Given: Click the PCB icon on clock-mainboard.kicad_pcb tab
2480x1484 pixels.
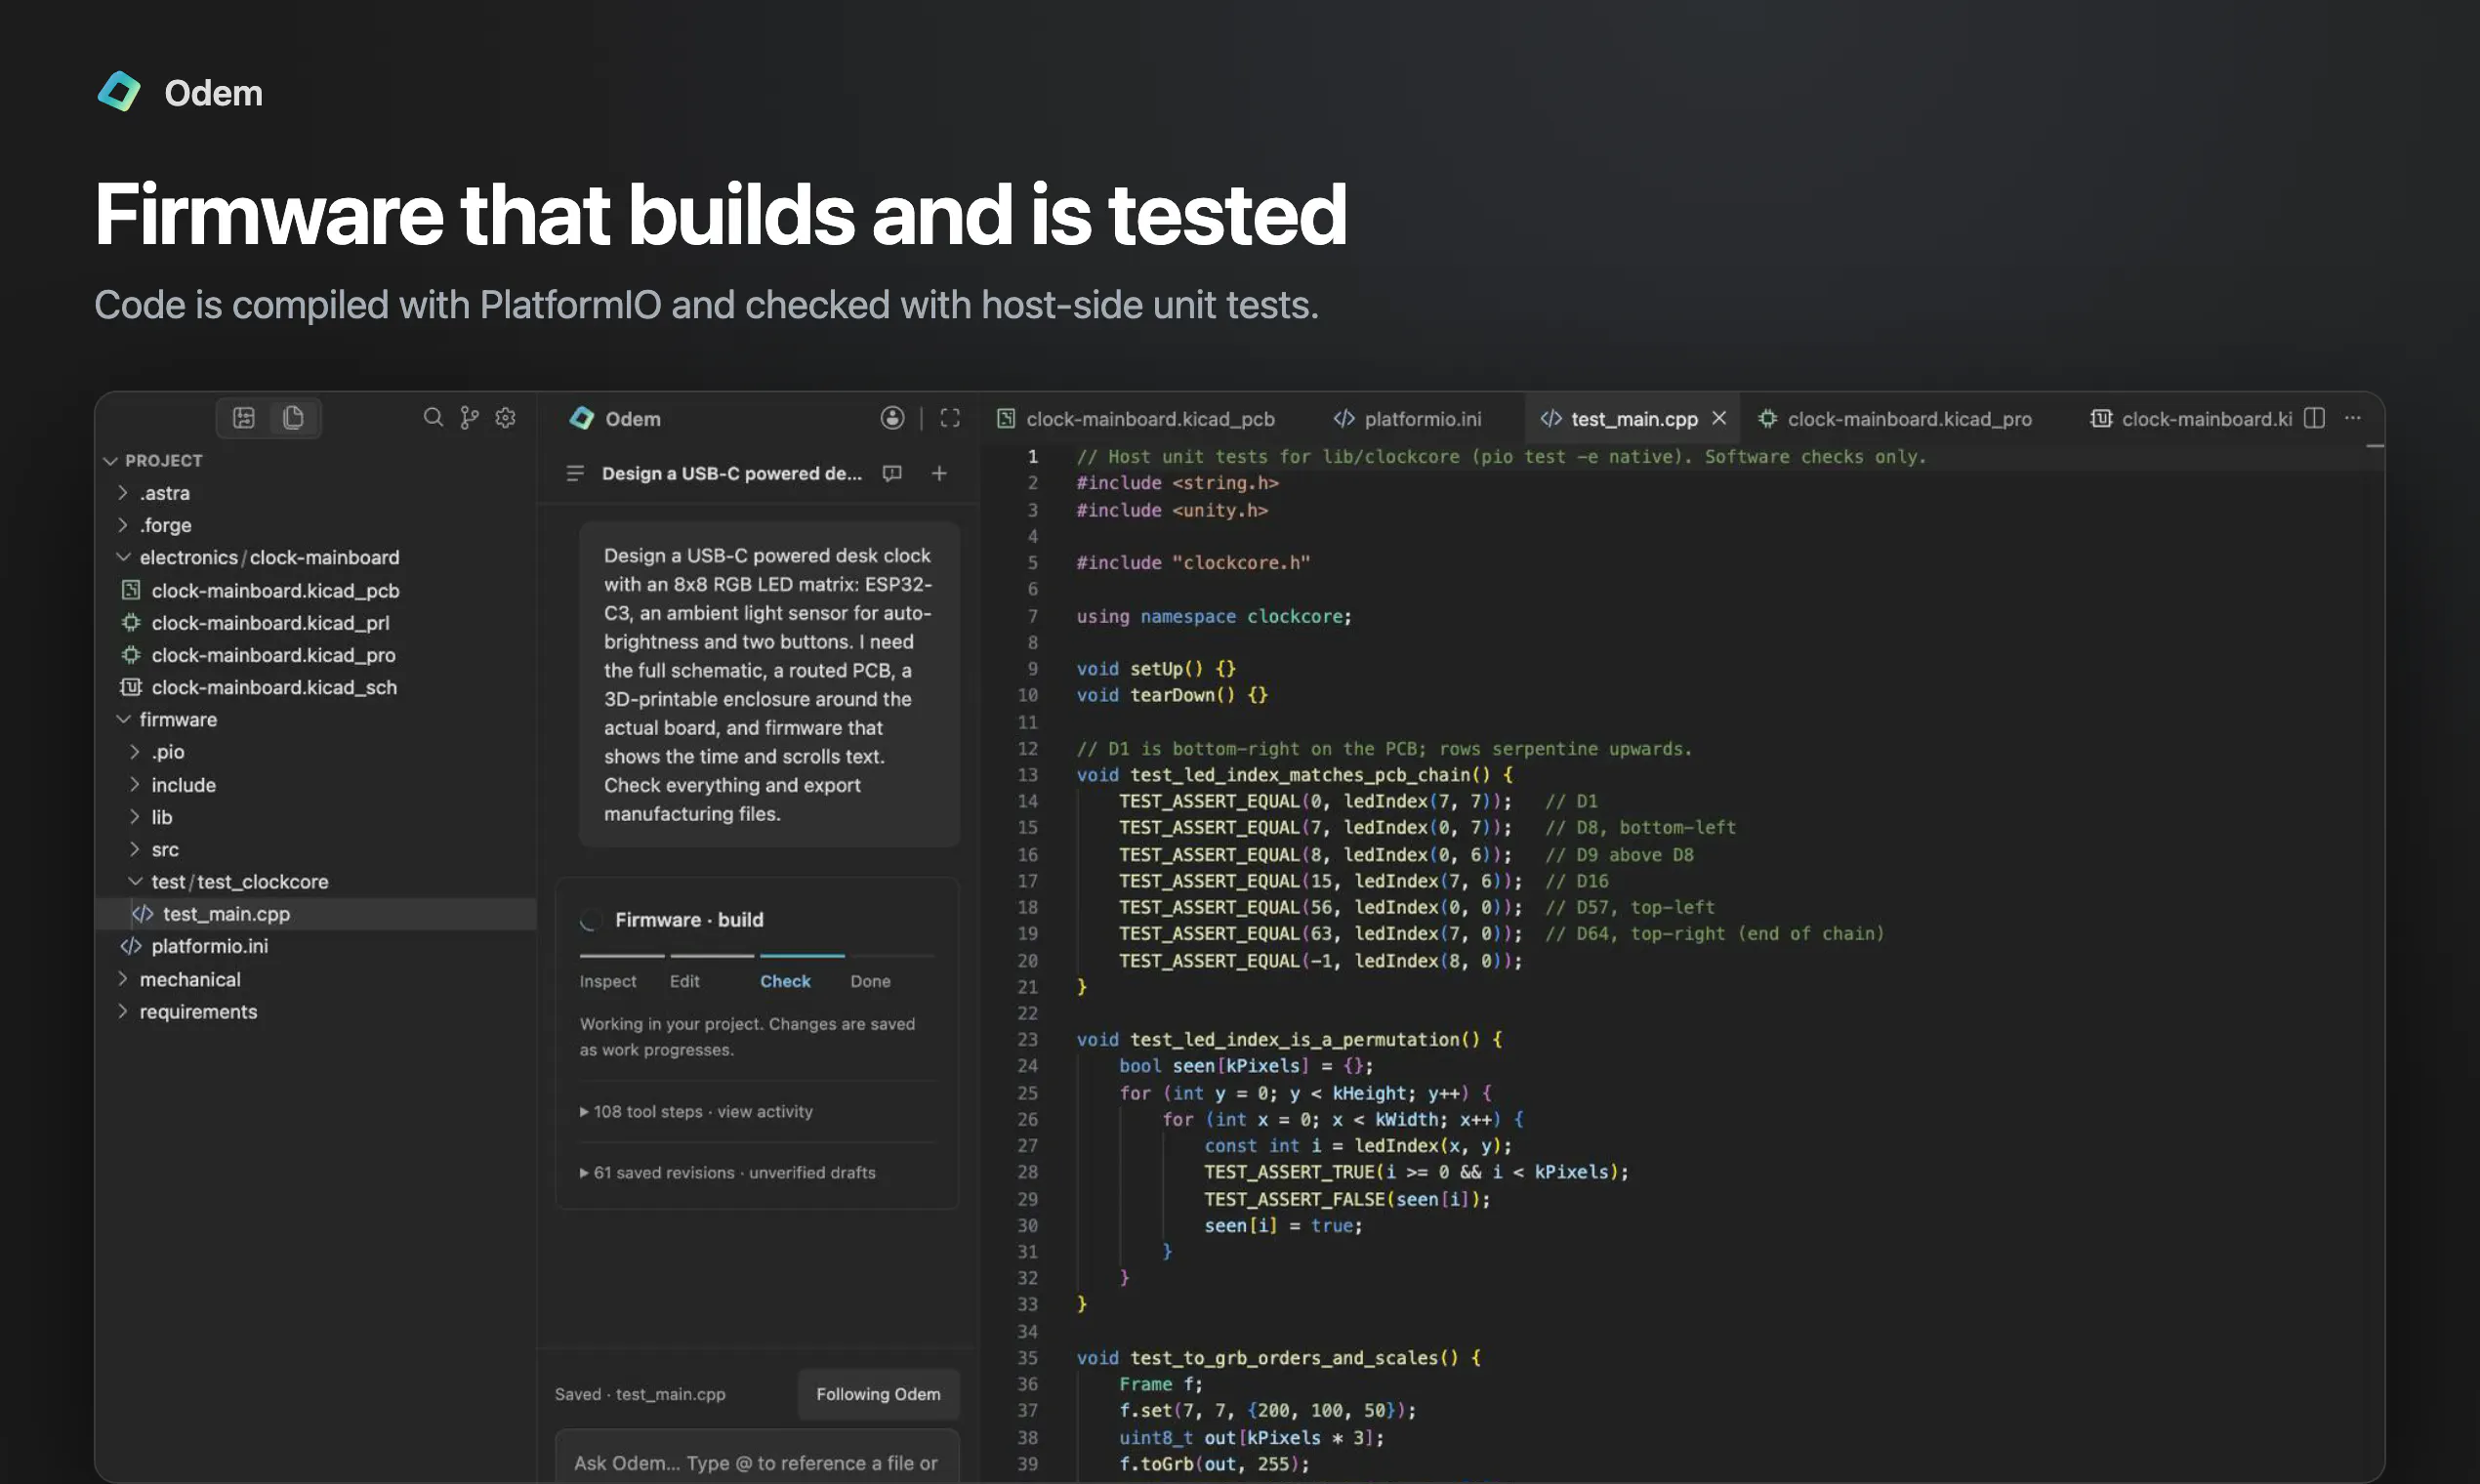Looking at the screenshot, I should point(1006,419).
